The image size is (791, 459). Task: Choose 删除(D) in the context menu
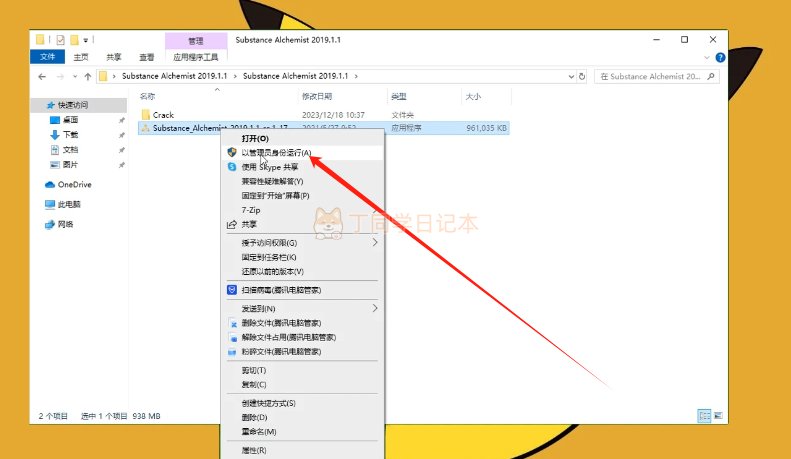[303, 417]
